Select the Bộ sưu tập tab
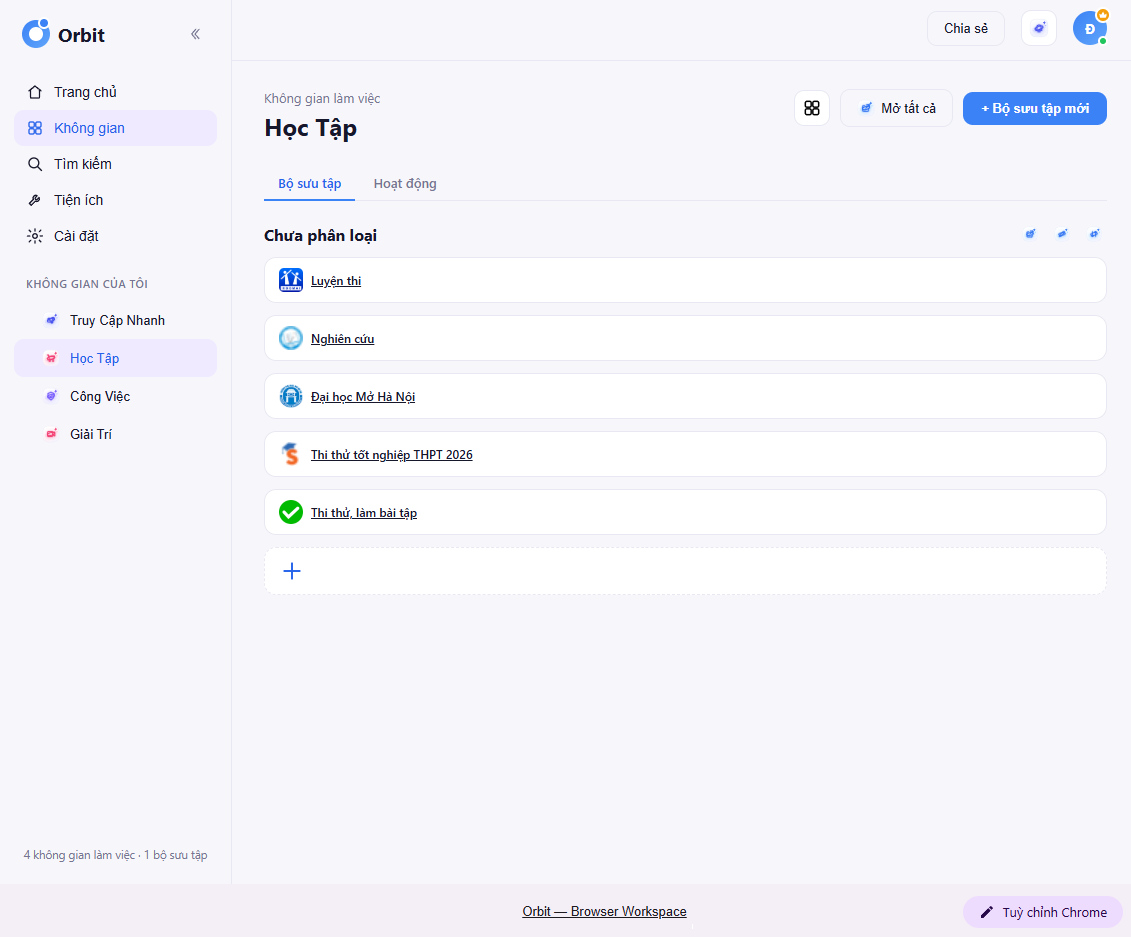 point(309,183)
